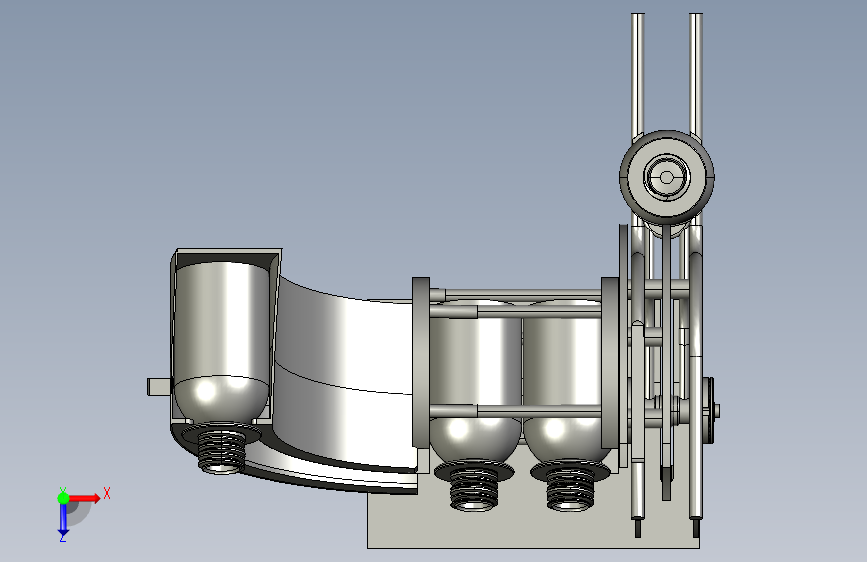Image resolution: width=867 pixels, height=562 pixels.
Task: Select the bottle inside the left housing
Action: pyautogui.click(x=222, y=342)
